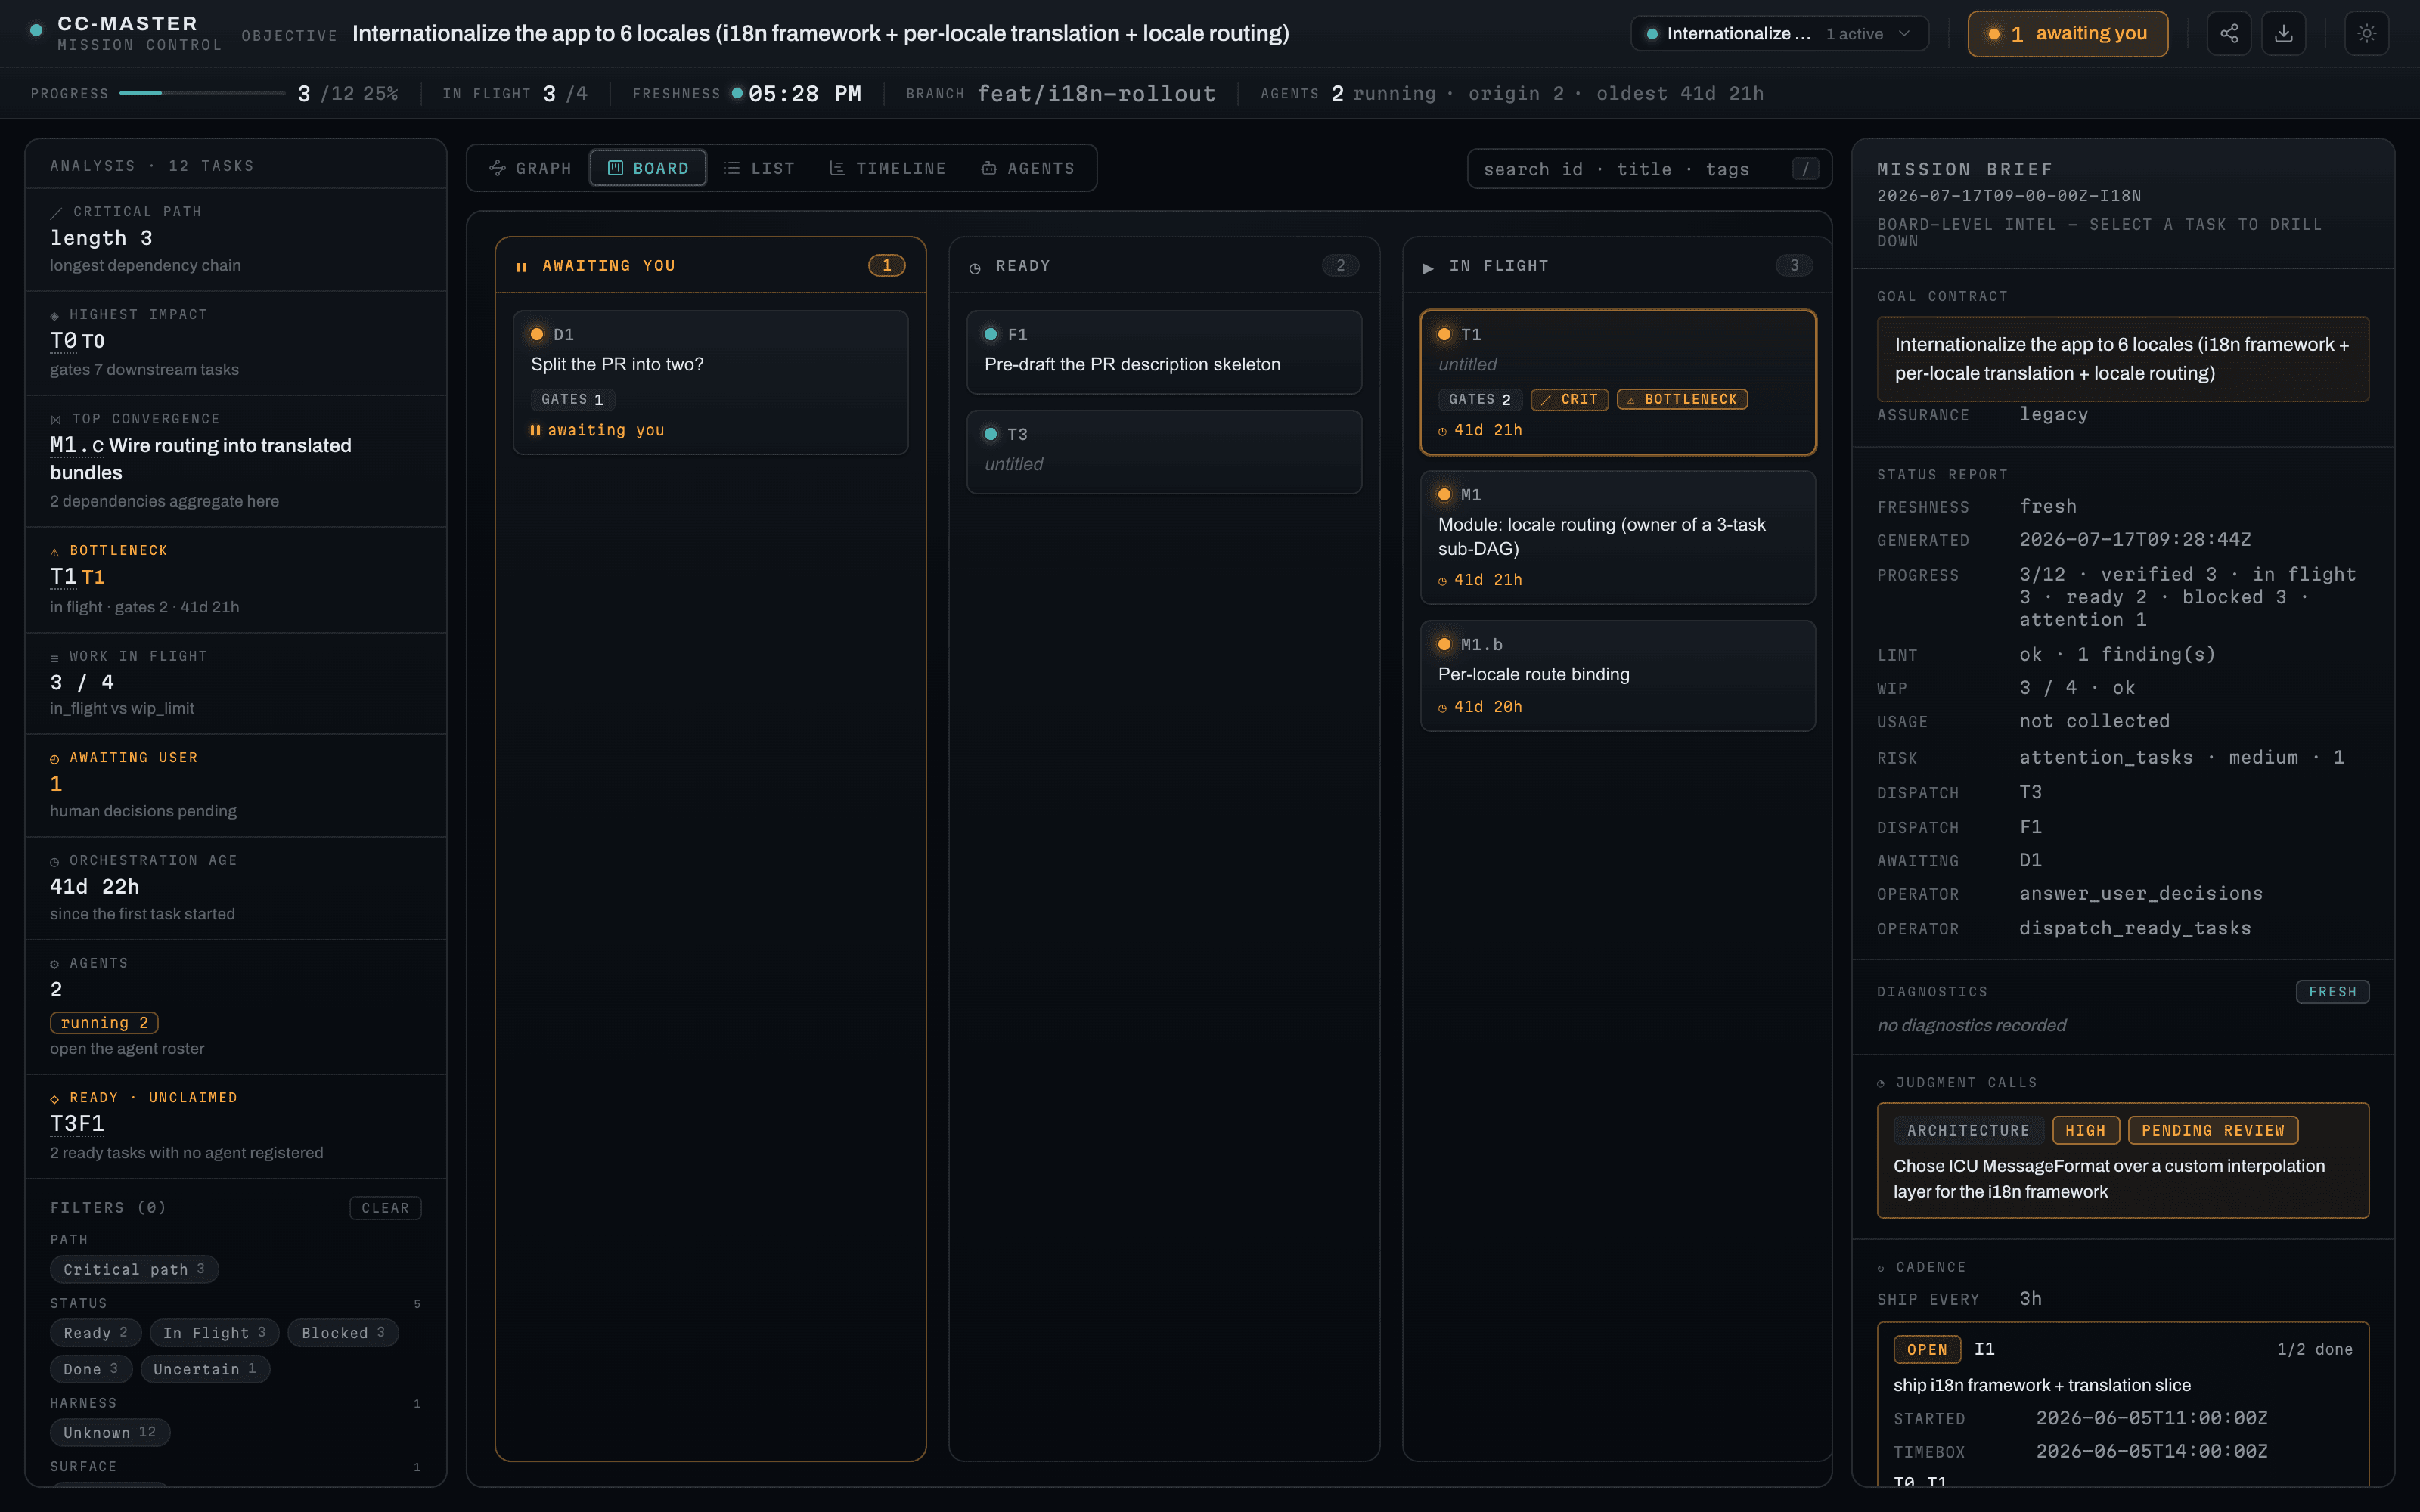Click the download export icon
The width and height of the screenshot is (2420, 1512).
2284,33
